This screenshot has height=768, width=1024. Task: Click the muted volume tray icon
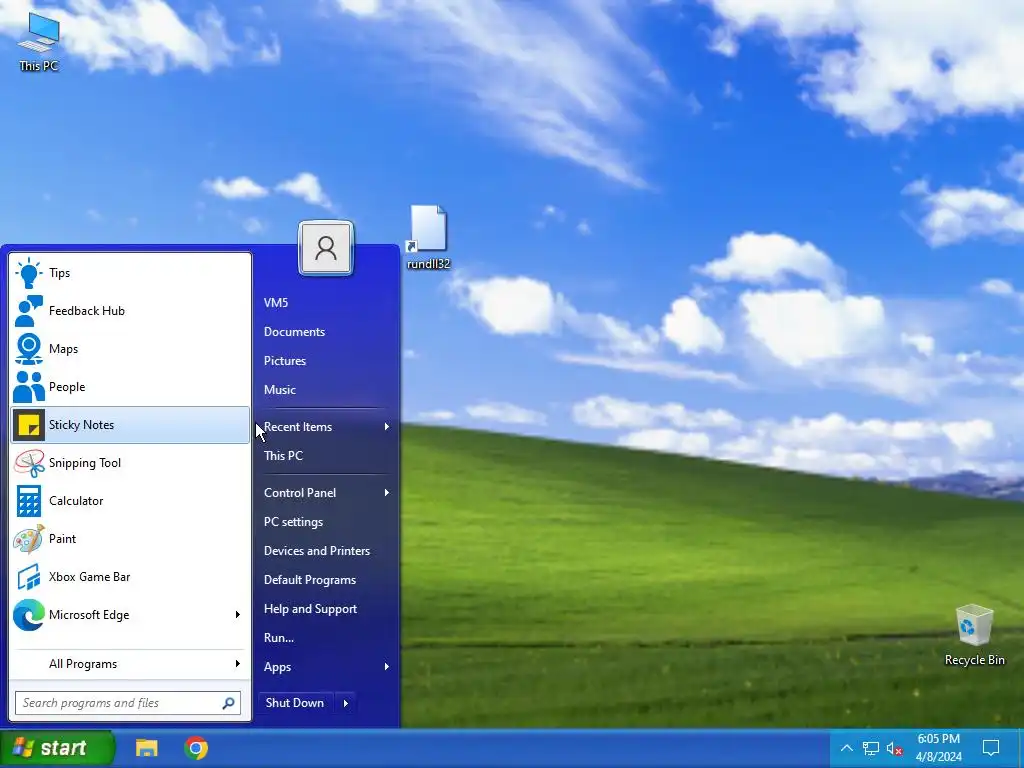tap(895, 748)
